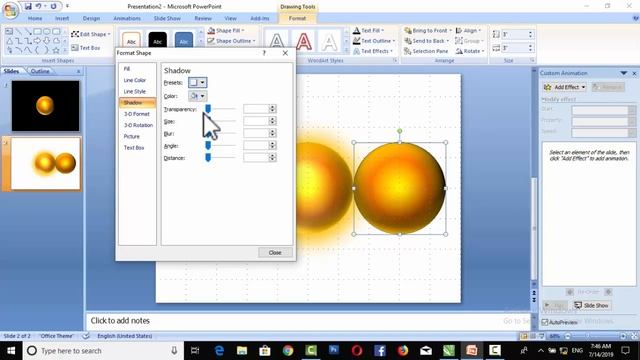Apply the white outlined Abc shape style
Viewport: 640px width, 360px height.
tap(131, 40)
